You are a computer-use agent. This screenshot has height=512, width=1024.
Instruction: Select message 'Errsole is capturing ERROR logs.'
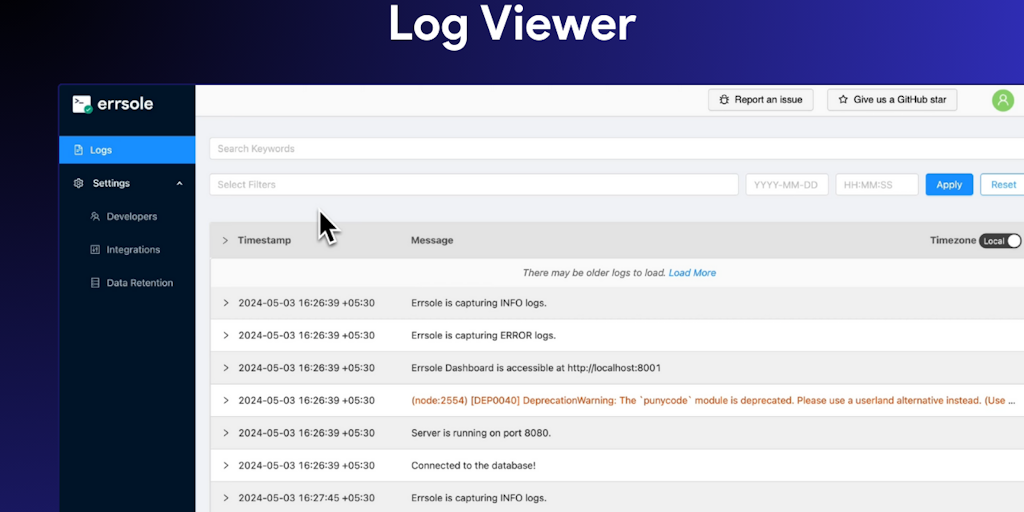(483, 336)
